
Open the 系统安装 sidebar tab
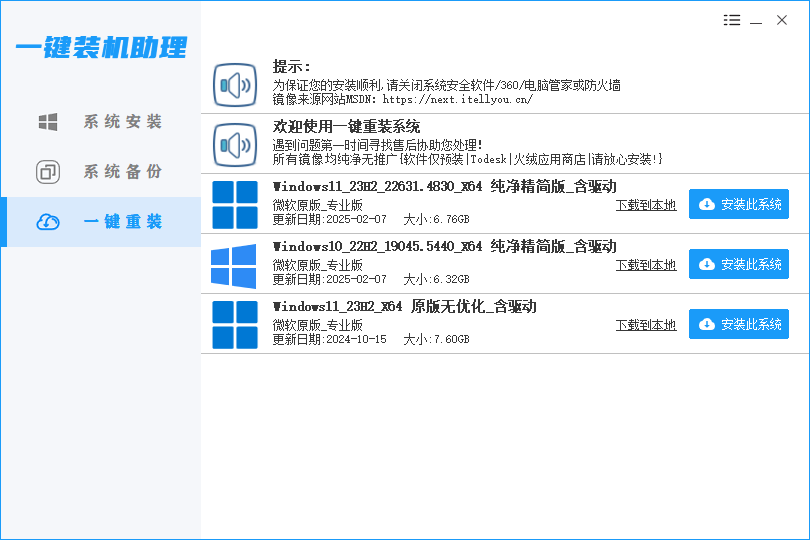[122, 122]
